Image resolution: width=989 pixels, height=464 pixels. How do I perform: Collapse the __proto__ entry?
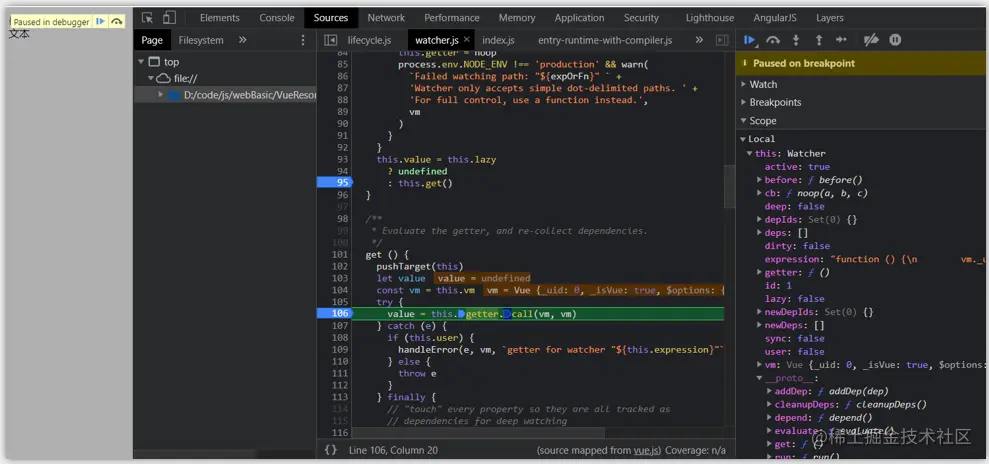[759, 378]
